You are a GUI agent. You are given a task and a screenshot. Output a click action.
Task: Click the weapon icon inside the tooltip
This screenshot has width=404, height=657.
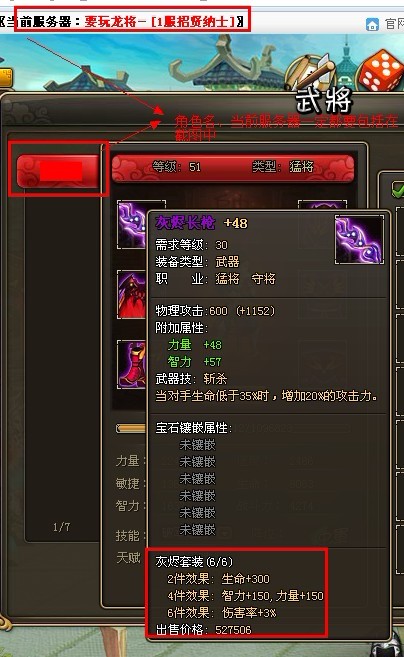359,239
